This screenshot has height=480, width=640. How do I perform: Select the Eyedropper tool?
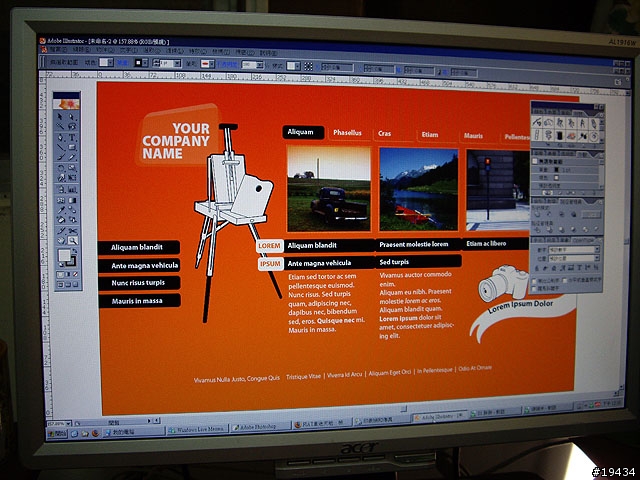(x=60, y=209)
